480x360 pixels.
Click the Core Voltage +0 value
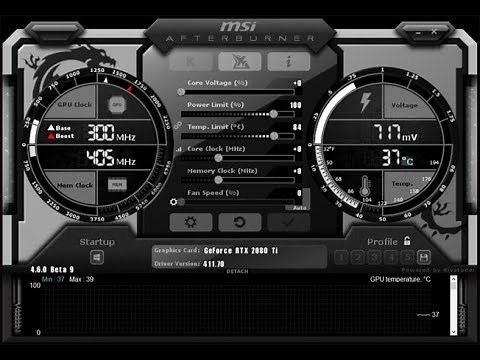[297, 83]
